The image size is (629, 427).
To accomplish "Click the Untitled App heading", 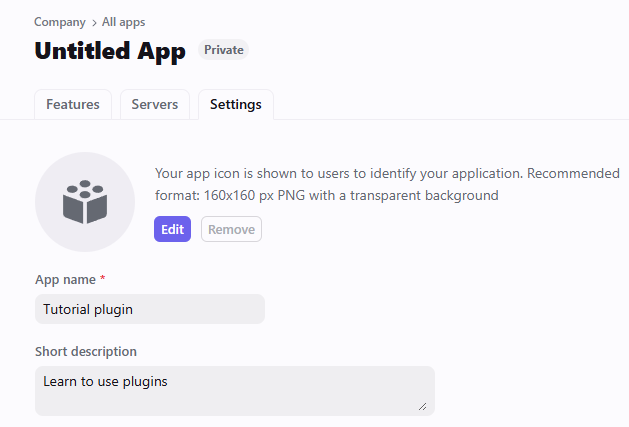I will pos(110,51).
